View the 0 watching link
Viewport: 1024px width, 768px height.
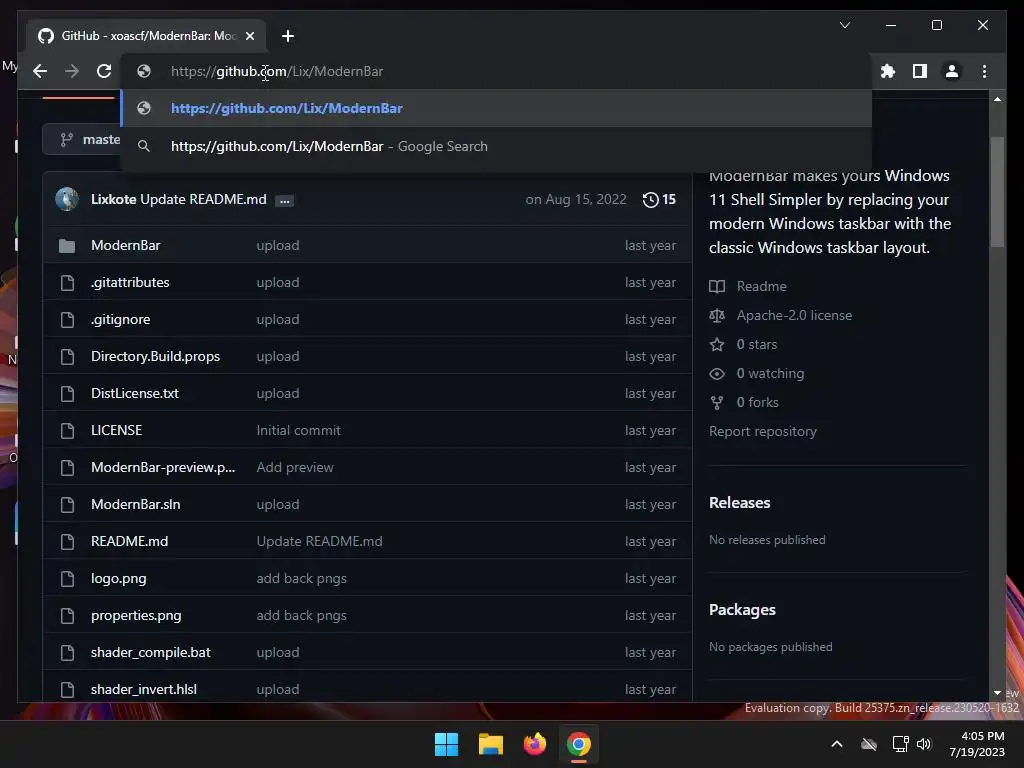pos(770,374)
